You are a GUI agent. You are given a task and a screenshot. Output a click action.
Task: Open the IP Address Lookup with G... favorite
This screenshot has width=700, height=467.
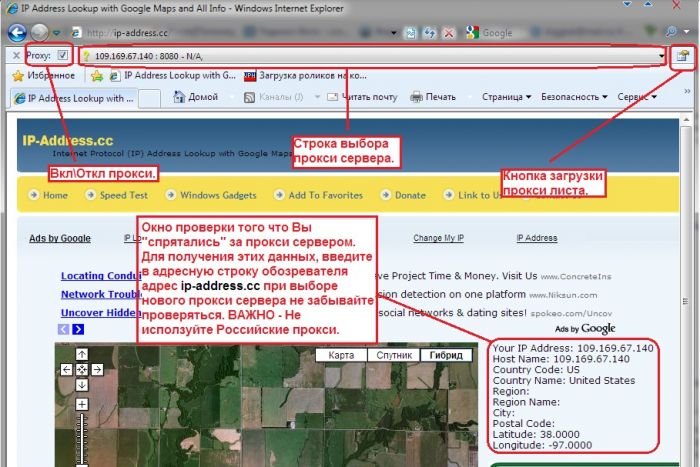173,75
